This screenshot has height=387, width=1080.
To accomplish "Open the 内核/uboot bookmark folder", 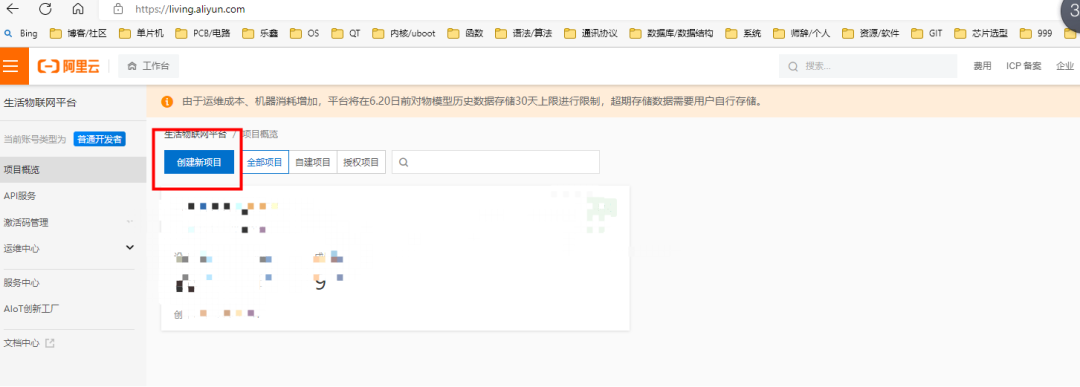I will click(x=404, y=33).
